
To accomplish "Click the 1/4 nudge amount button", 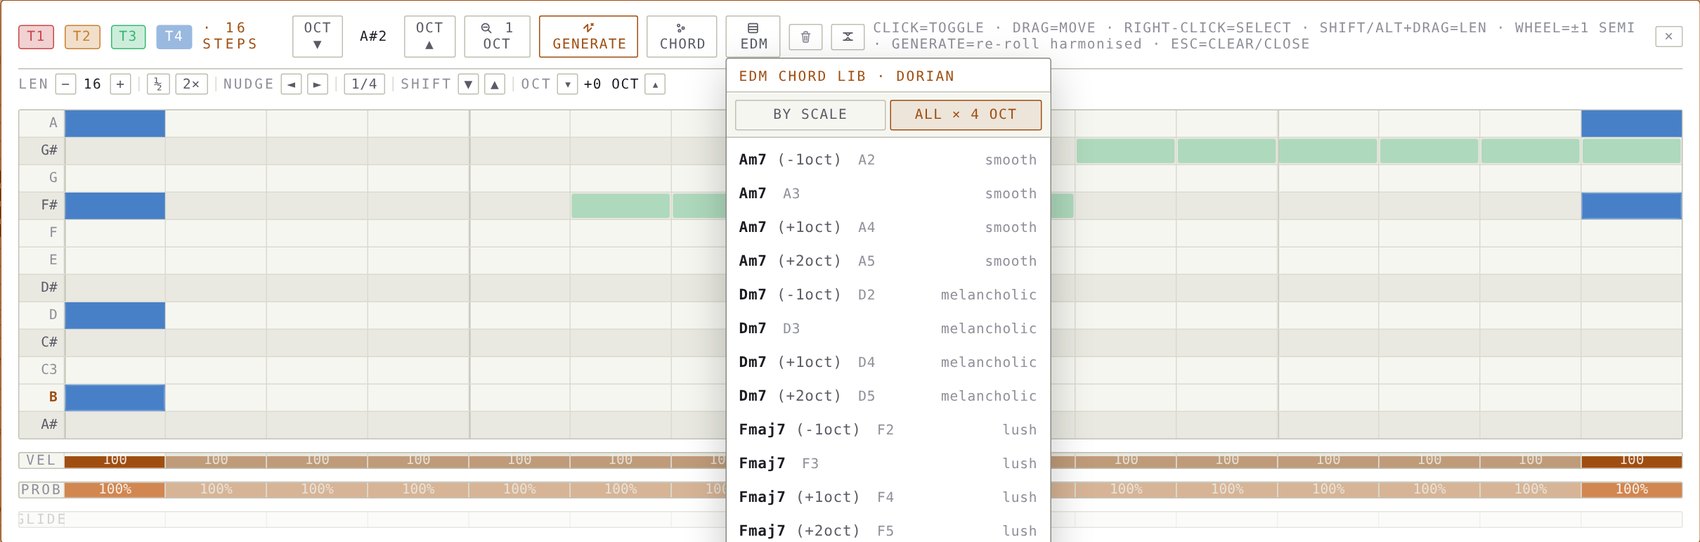I will point(365,84).
